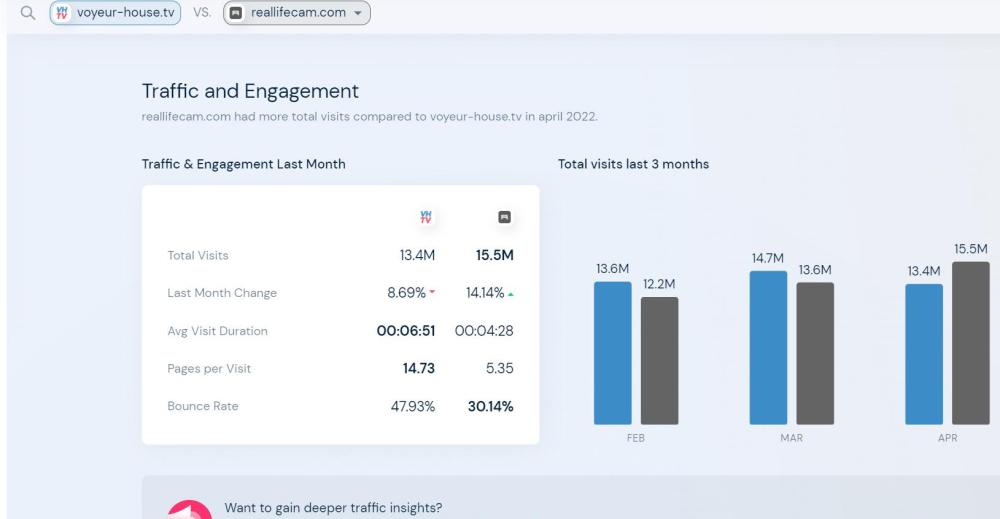Click the gray FEB bar labeled 12.2M
The image size is (1000, 519).
[x=659, y=360]
